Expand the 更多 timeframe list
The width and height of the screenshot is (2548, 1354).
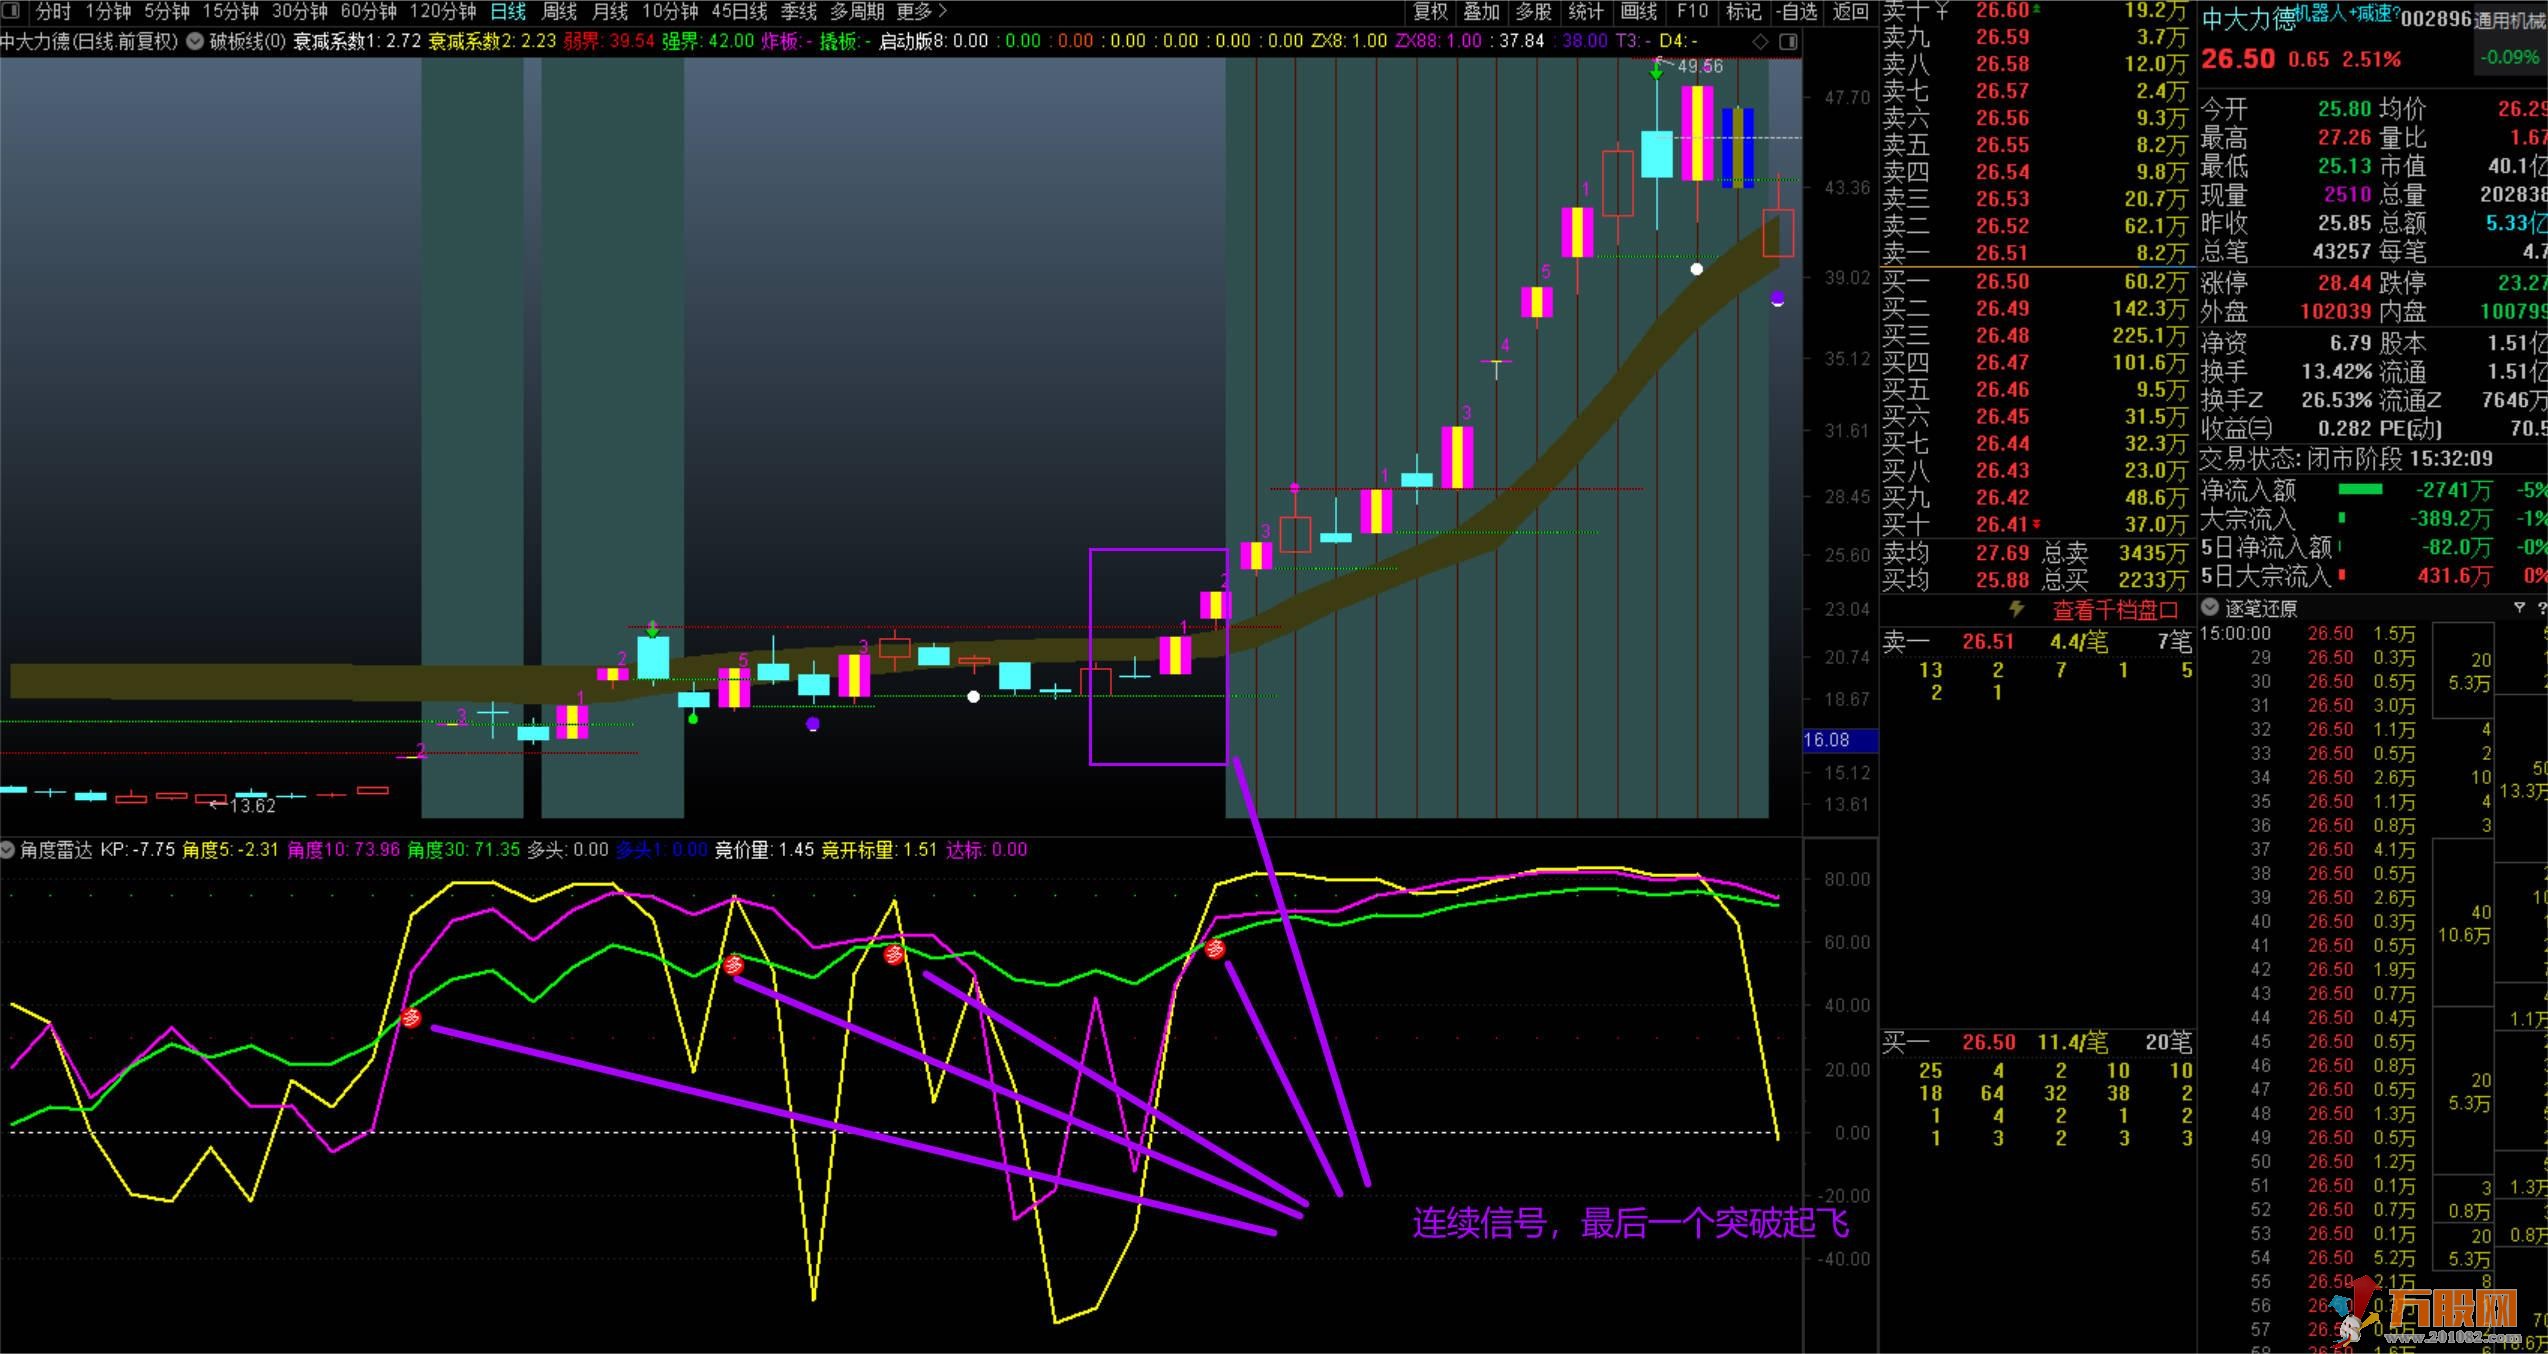coord(921,12)
